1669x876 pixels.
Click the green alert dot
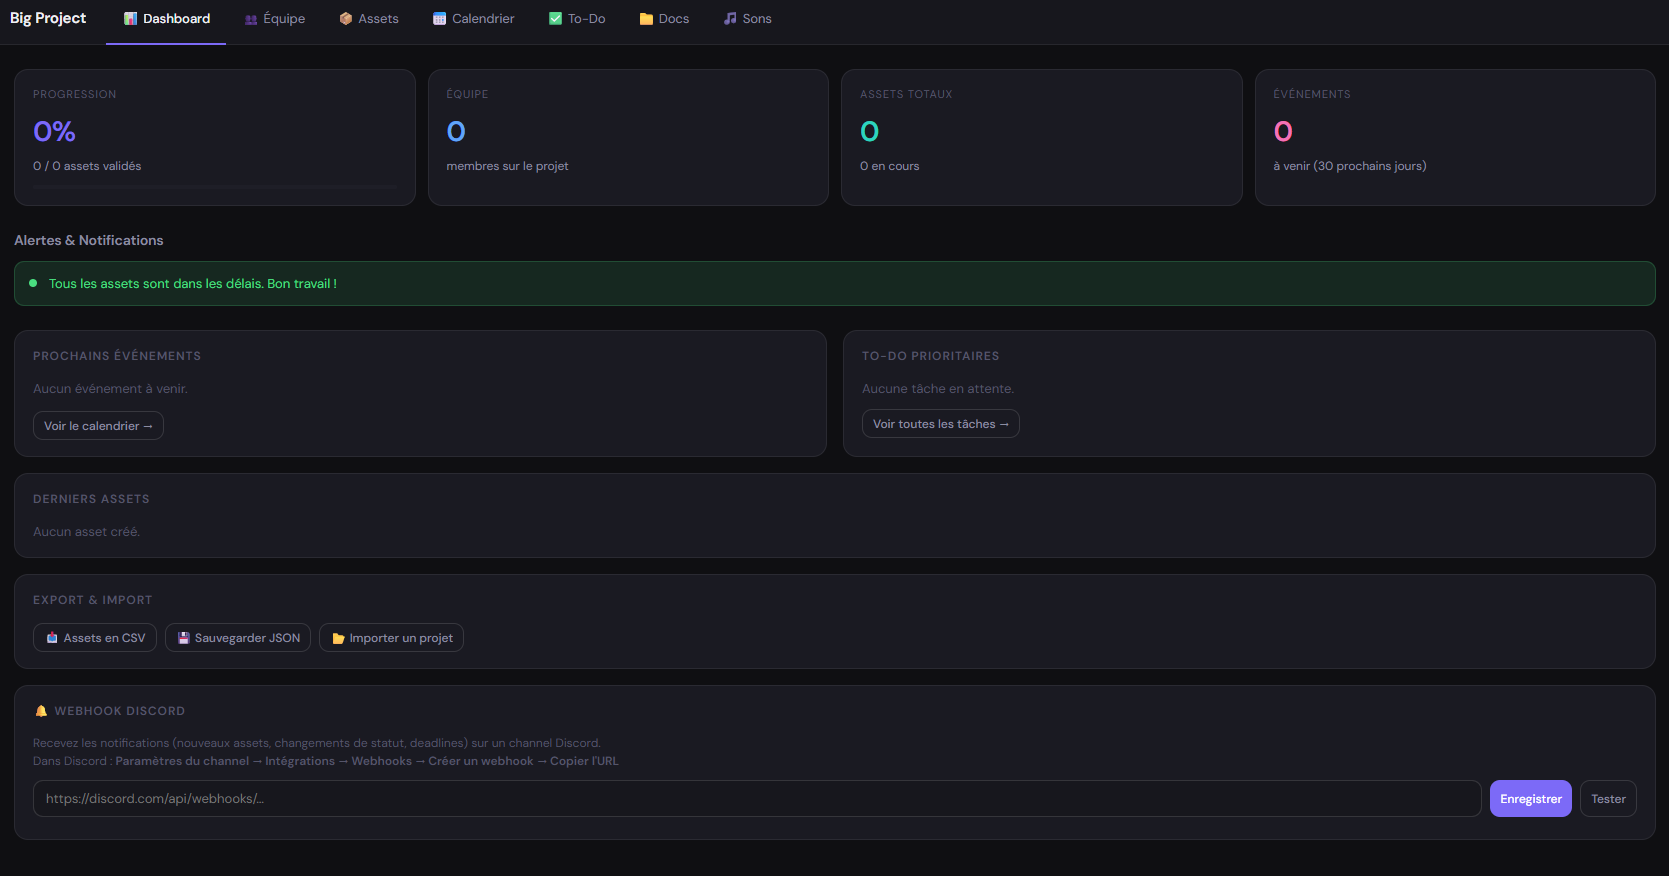pos(33,283)
